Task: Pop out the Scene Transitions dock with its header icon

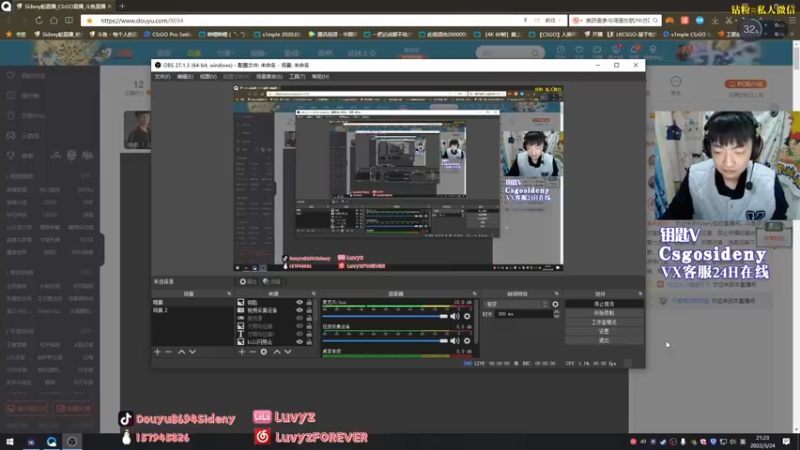Action: point(557,294)
